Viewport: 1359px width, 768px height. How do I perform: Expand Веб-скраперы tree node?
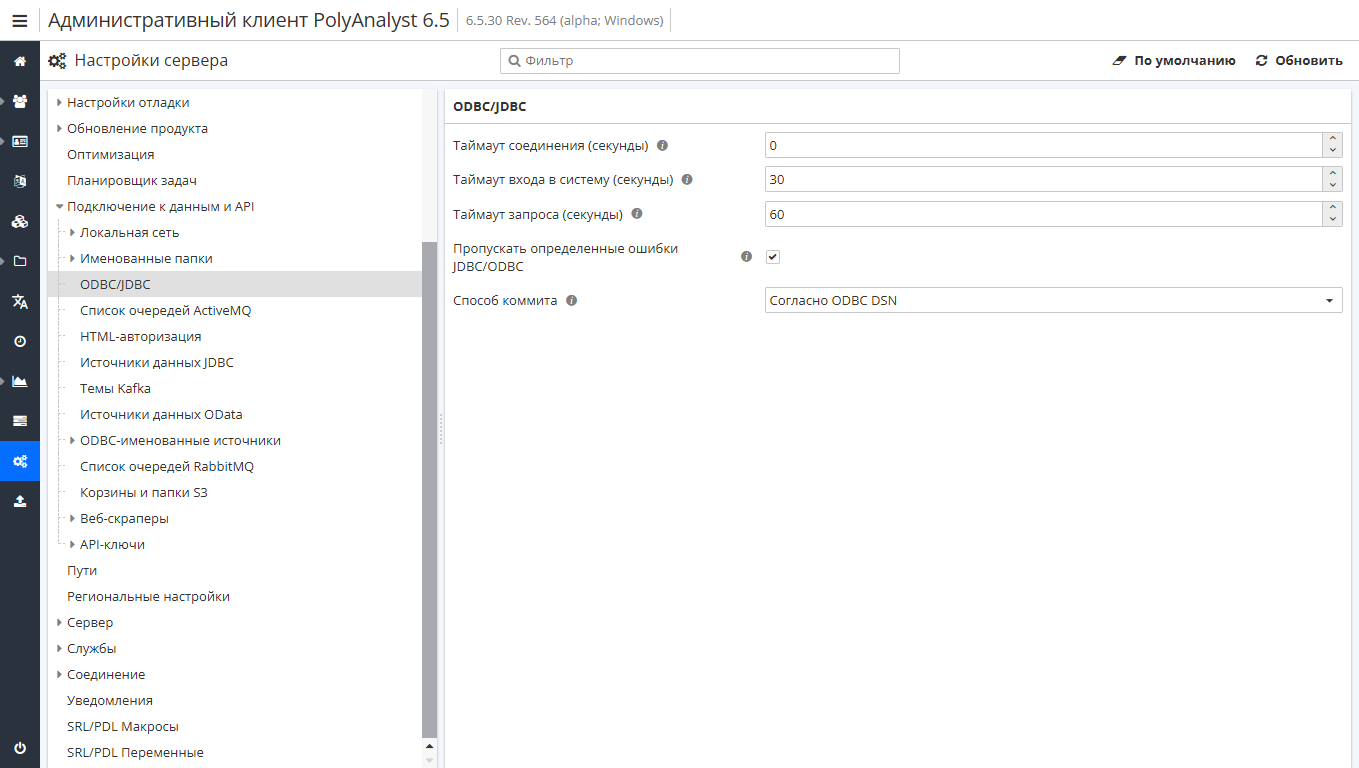coord(73,518)
